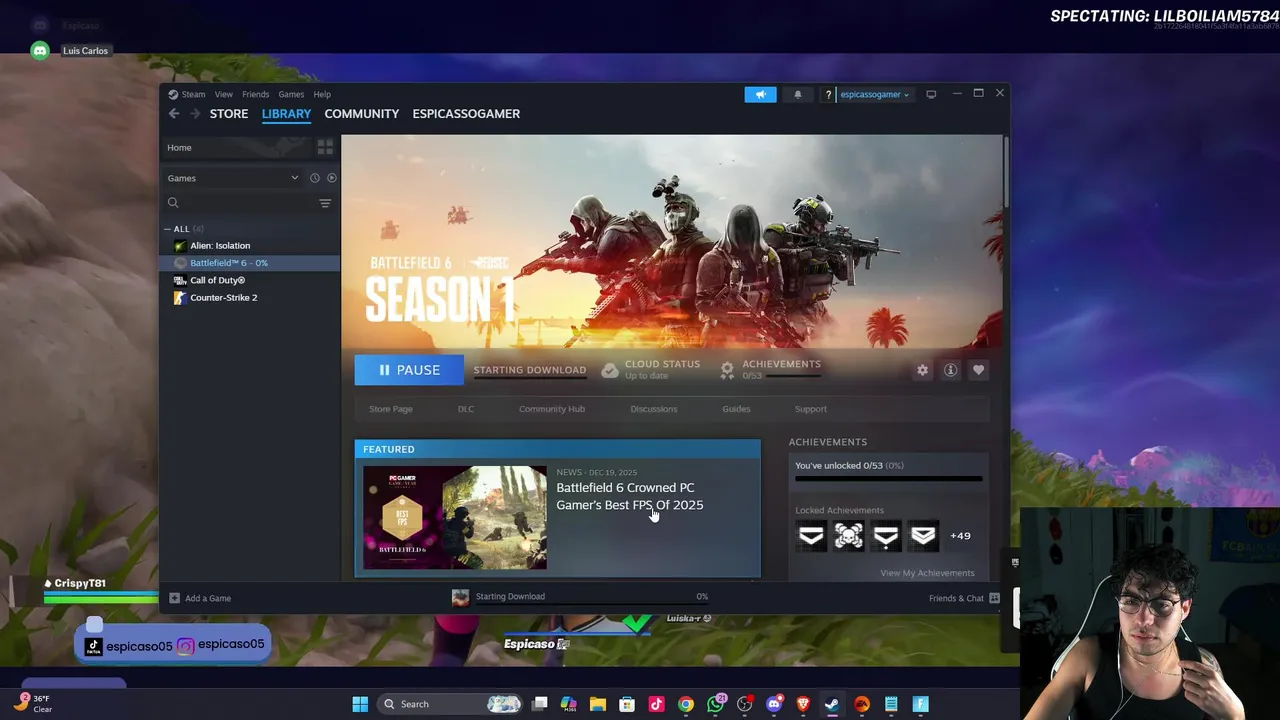This screenshot has height=720, width=1280.
Task: Show game information icon
Action: click(950, 370)
